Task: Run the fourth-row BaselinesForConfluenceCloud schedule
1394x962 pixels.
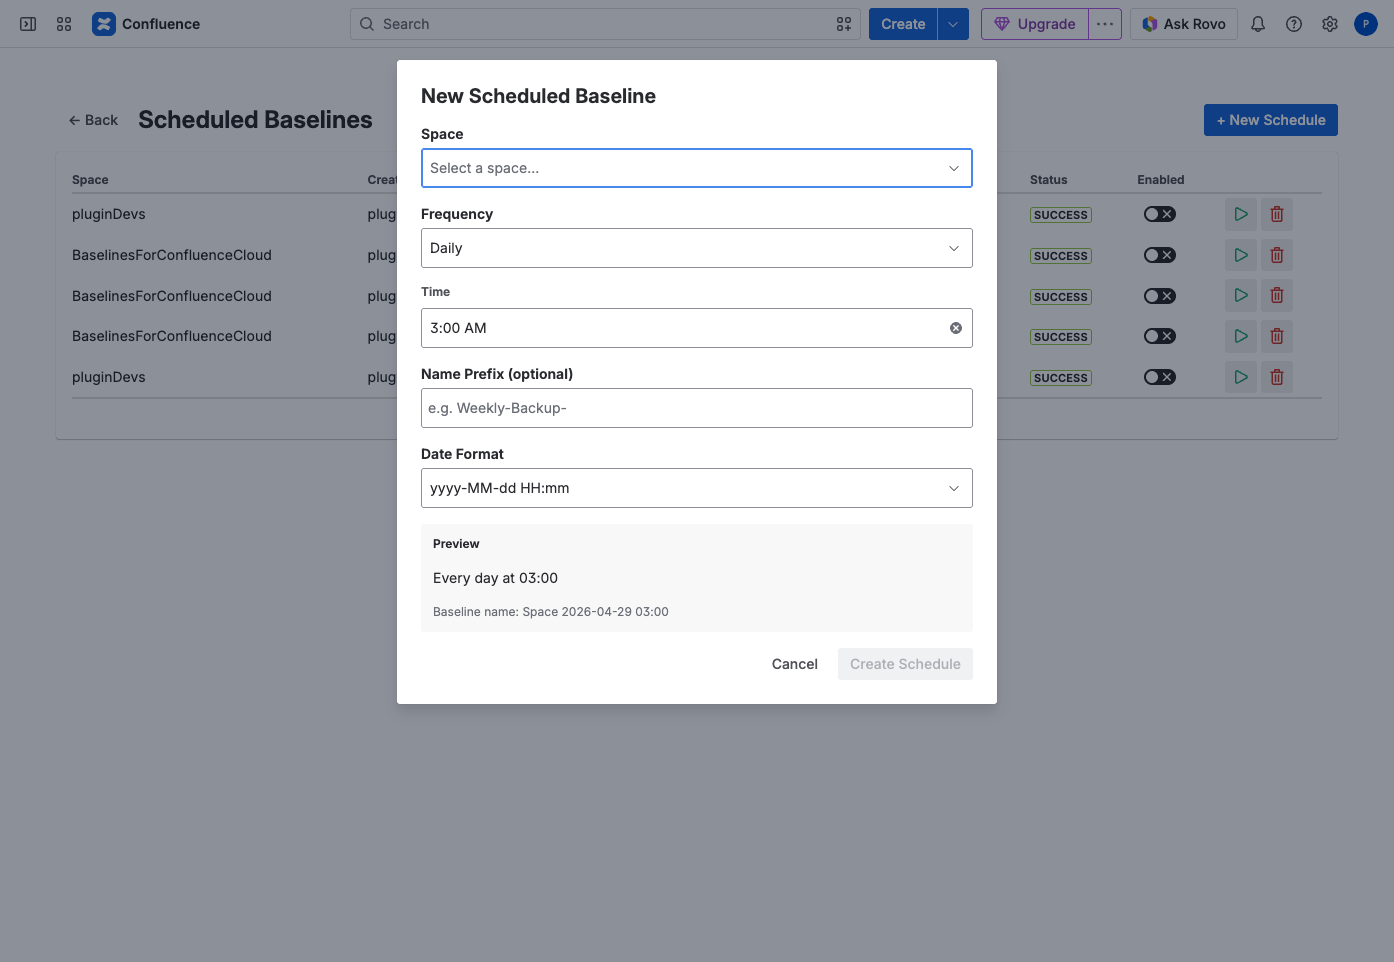Action: (1241, 336)
